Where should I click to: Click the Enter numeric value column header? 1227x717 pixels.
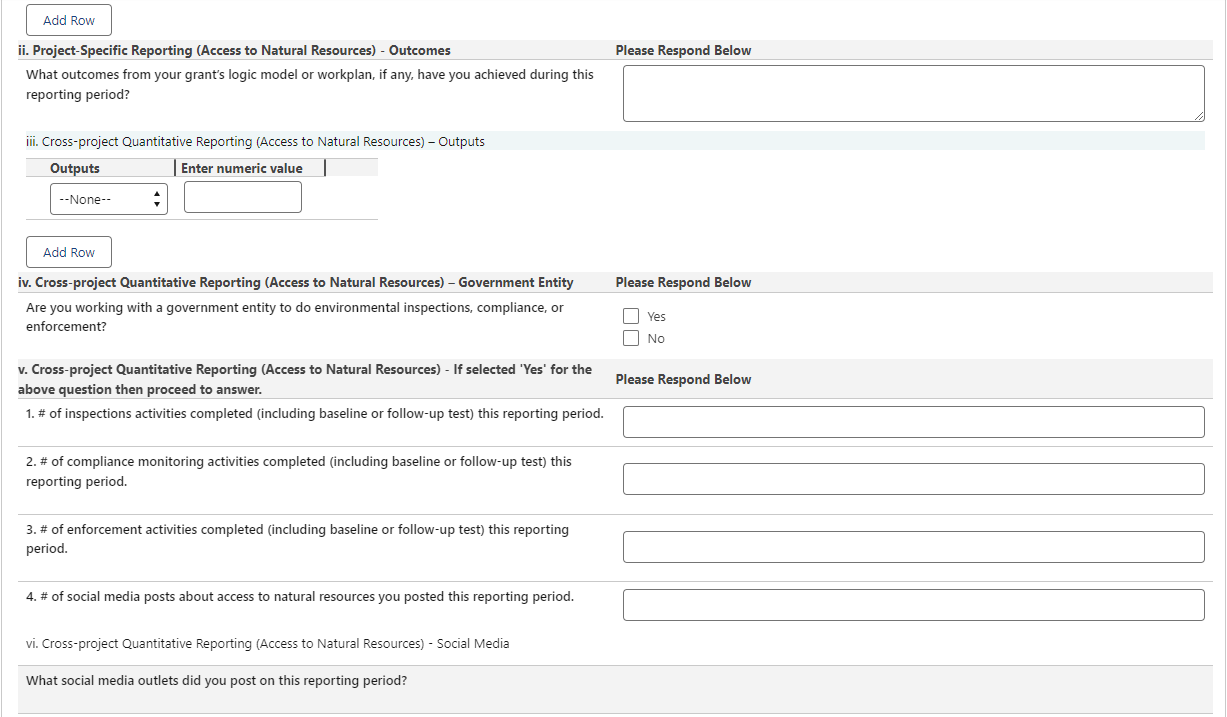(x=241, y=168)
